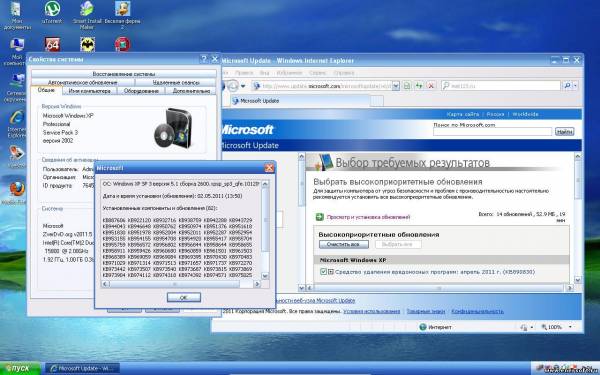Click OK in the Microsoft dialog
This screenshot has height=375, width=600.
click(184, 297)
